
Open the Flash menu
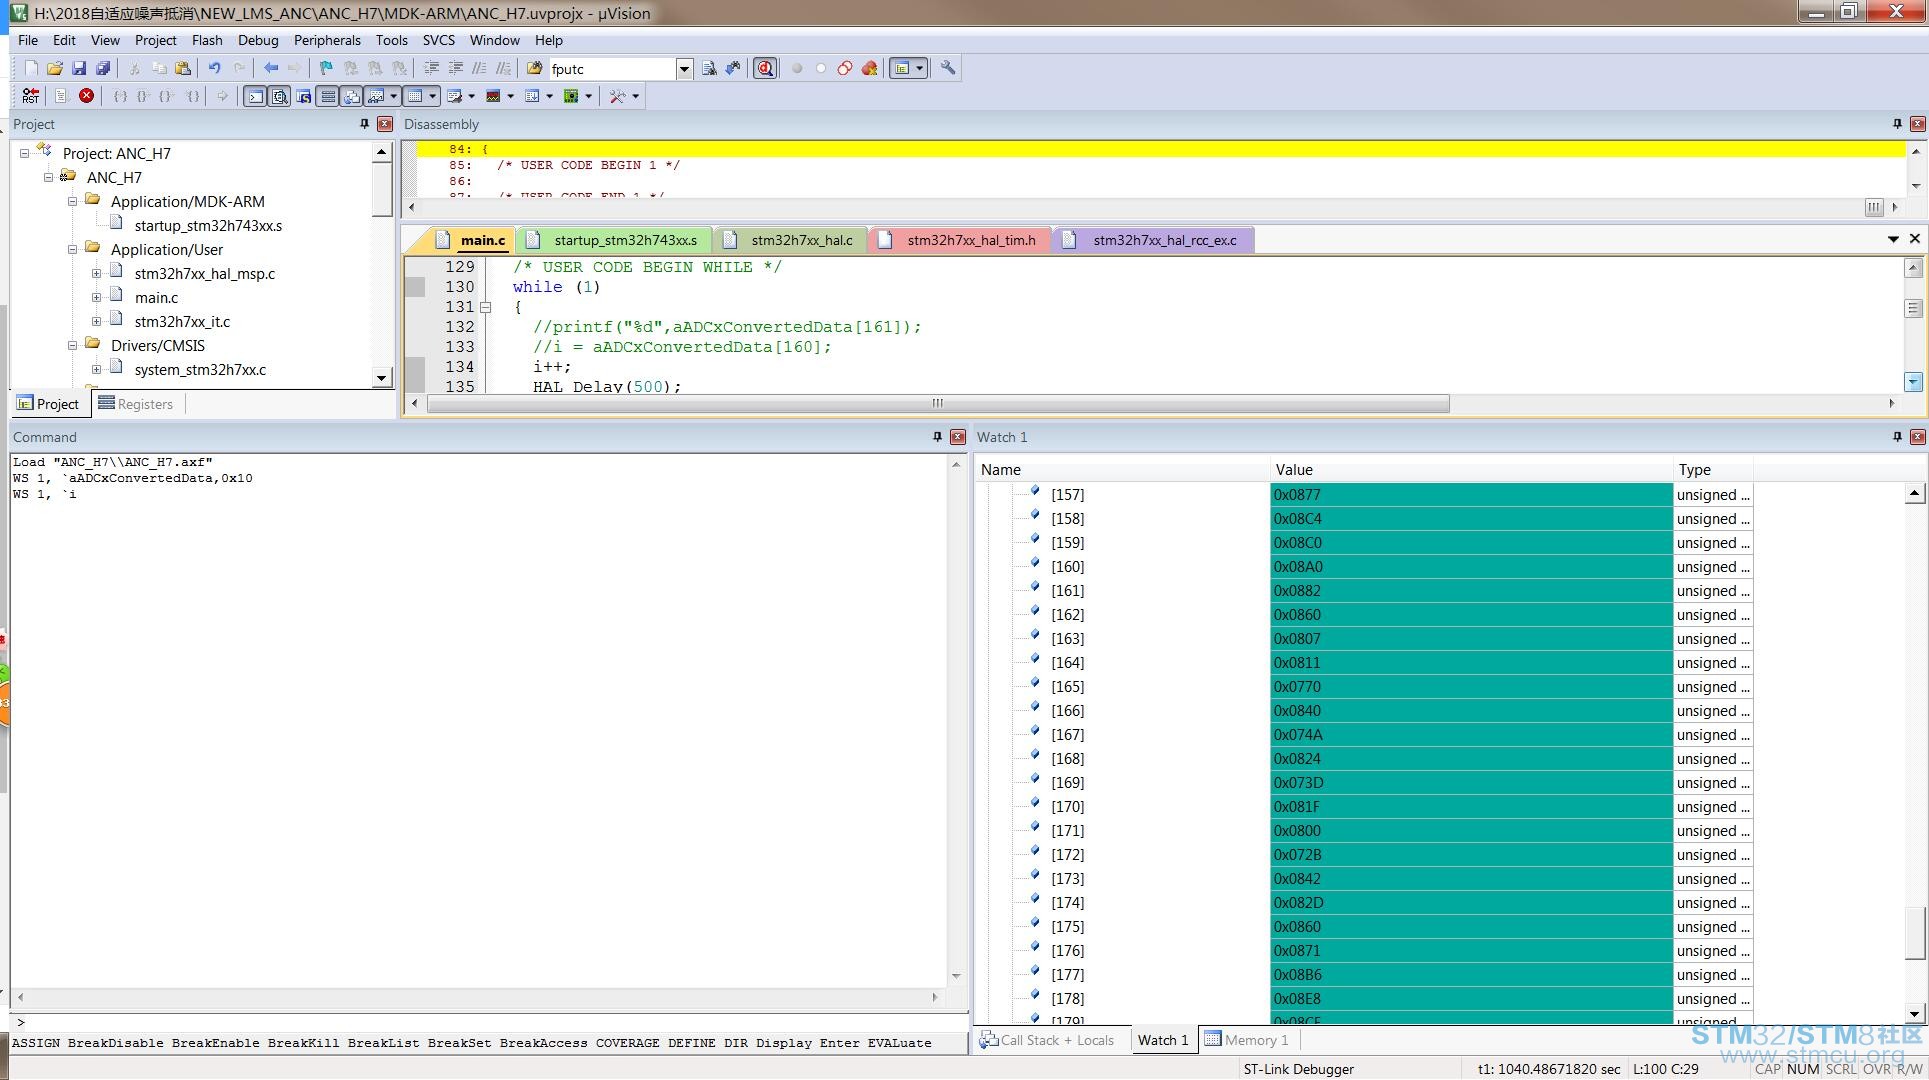click(207, 40)
